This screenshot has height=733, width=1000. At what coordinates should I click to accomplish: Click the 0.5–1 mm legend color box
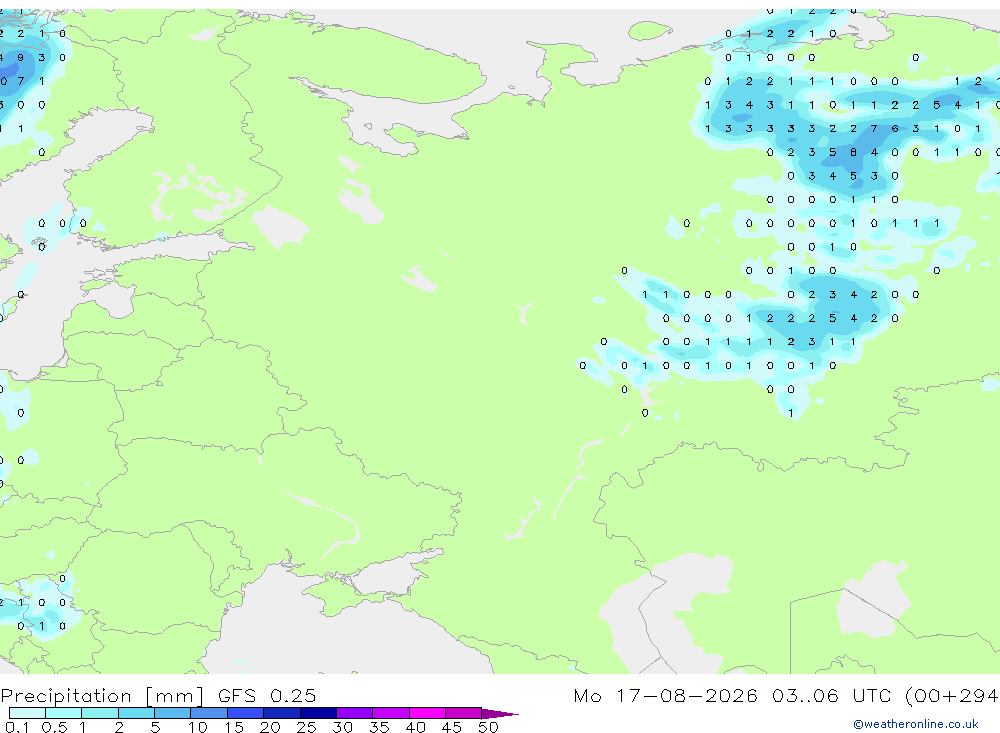64,713
